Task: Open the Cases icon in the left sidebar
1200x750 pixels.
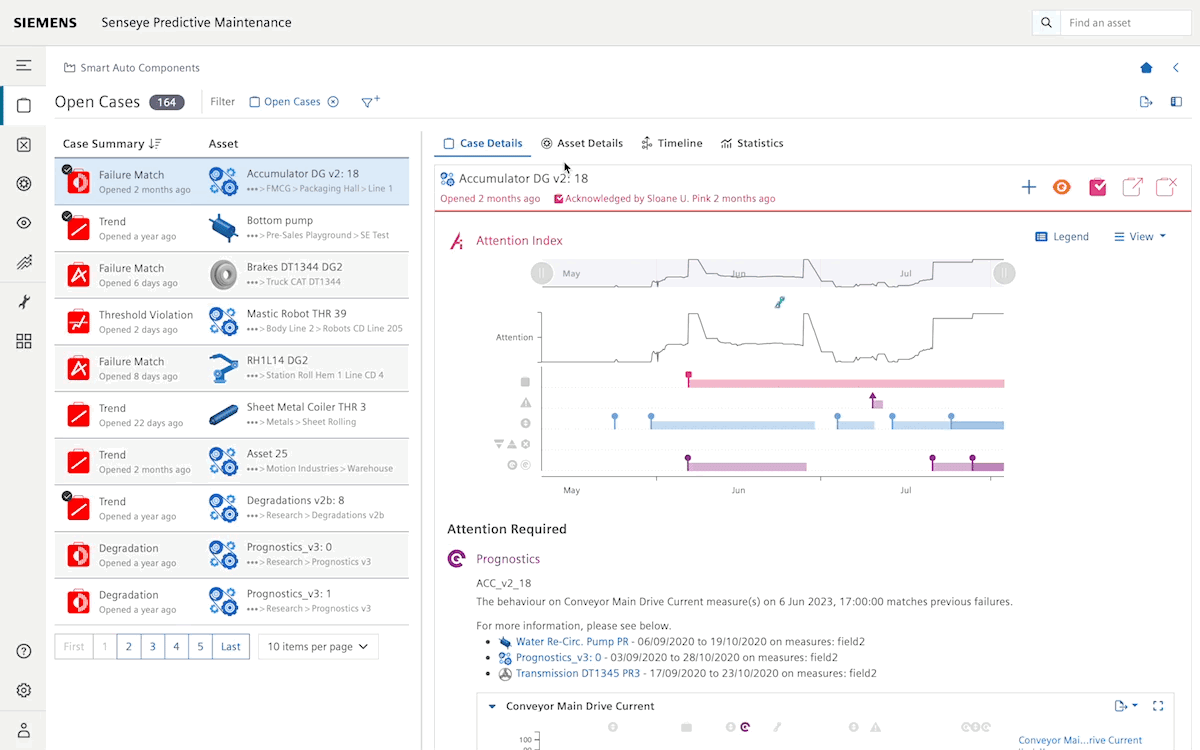Action: click(24, 104)
